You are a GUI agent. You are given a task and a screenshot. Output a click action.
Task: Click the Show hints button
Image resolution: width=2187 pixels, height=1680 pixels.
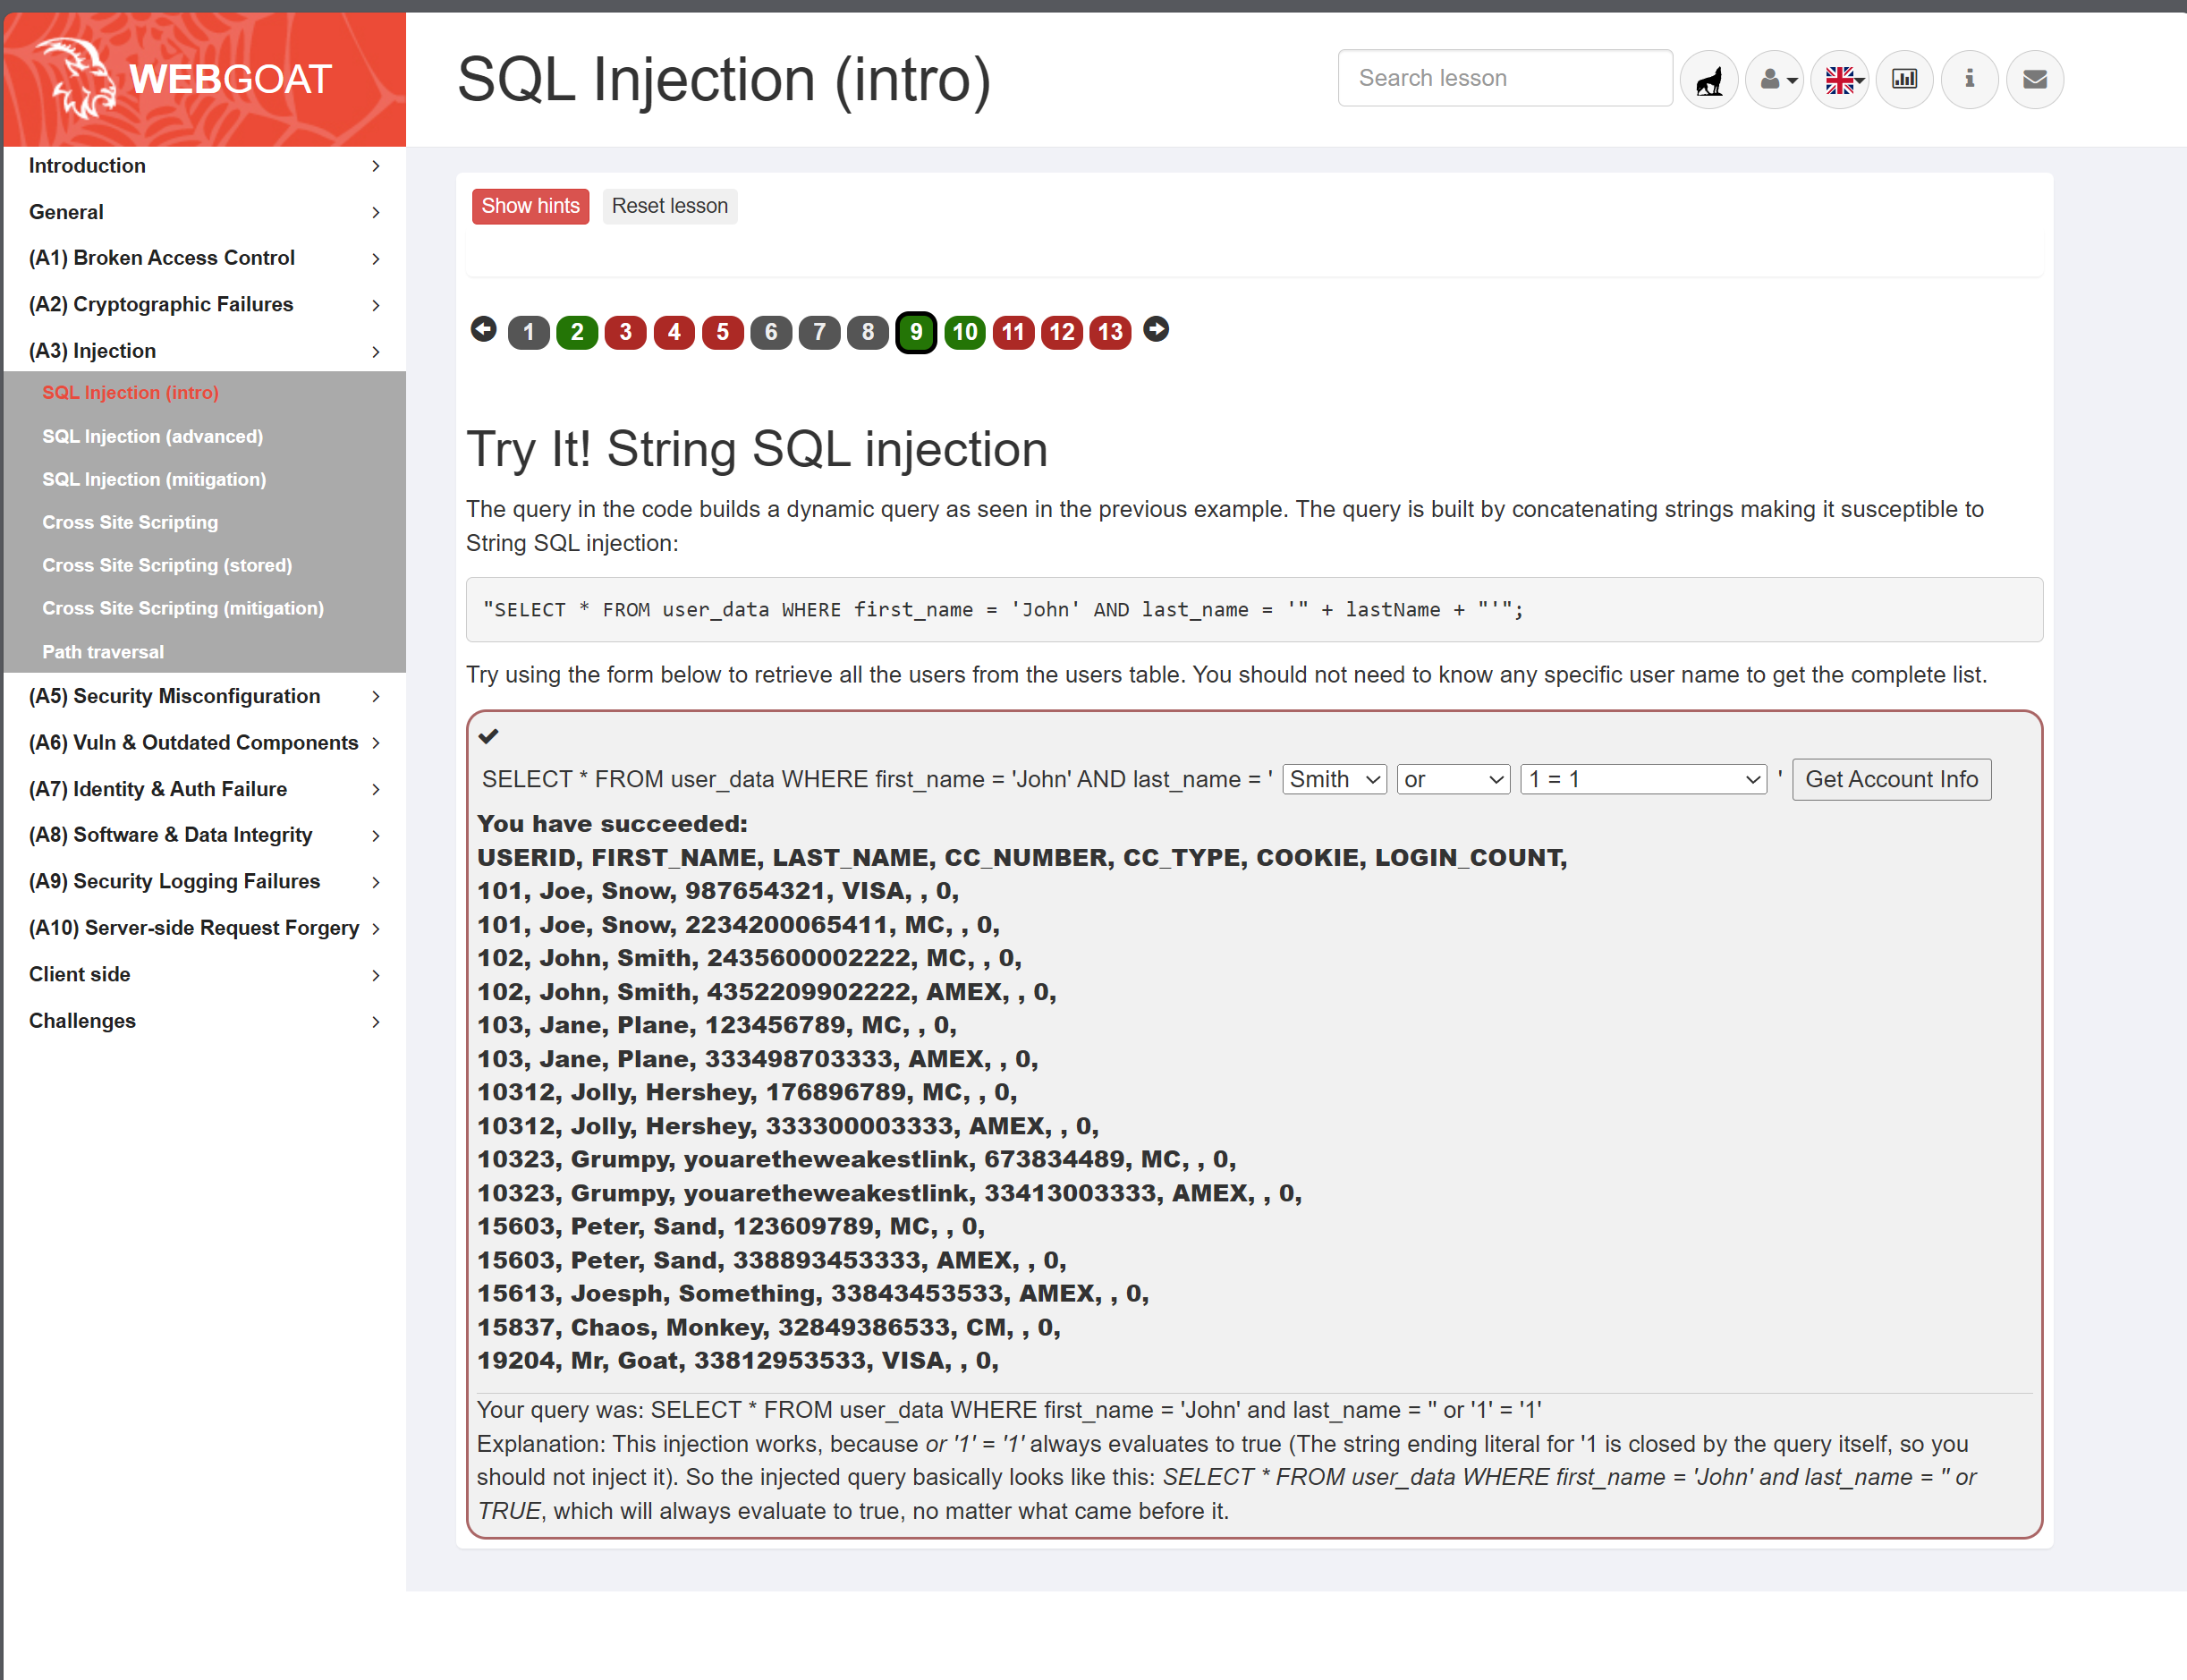530,206
